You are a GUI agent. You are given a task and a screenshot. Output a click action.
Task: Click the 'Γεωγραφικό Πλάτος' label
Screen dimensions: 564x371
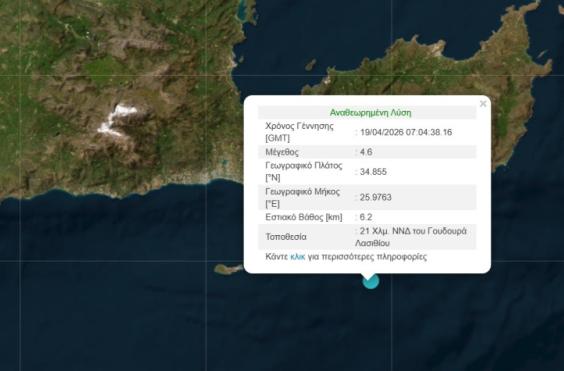pos(304,166)
